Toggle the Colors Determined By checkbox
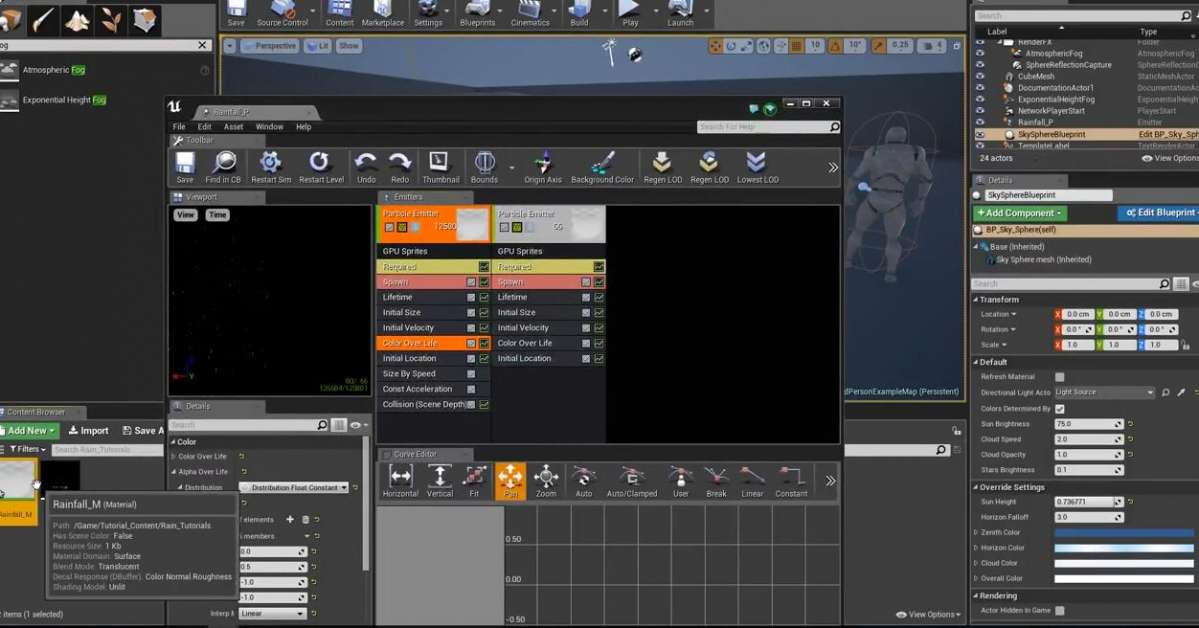This screenshot has width=1199, height=628. pos(1060,408)
